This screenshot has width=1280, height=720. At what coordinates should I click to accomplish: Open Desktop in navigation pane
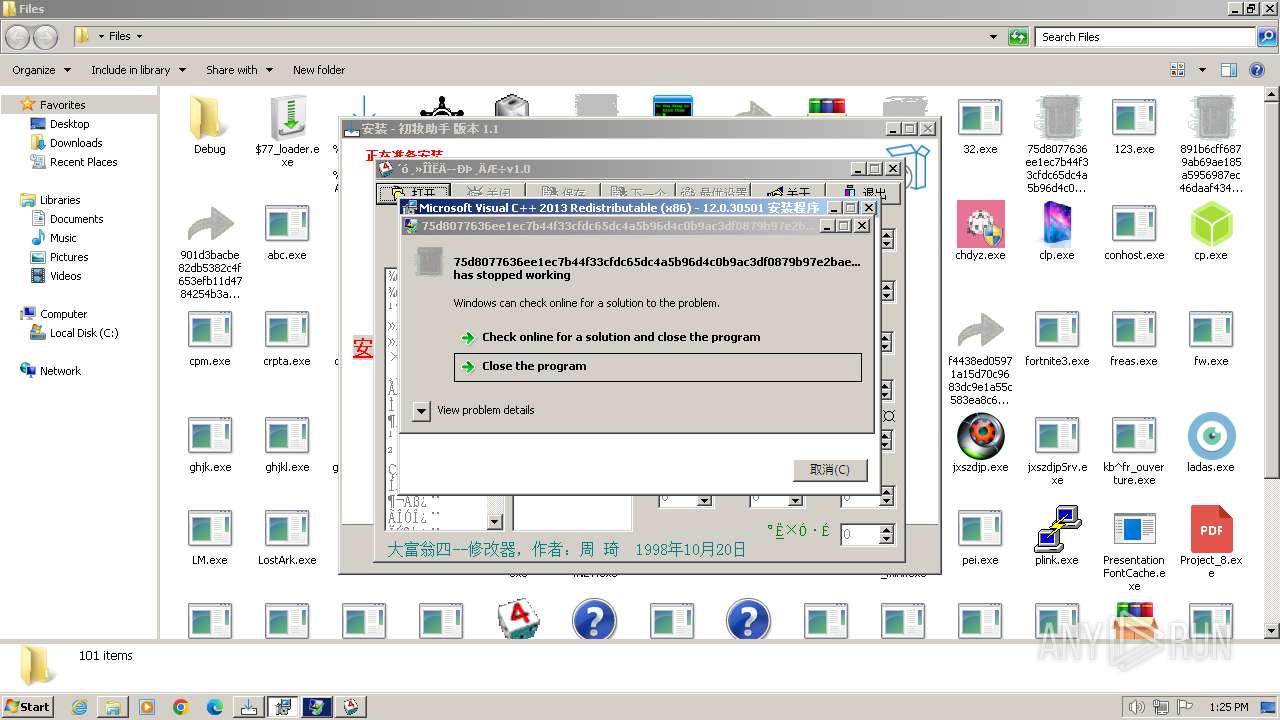tap(69, 124)
